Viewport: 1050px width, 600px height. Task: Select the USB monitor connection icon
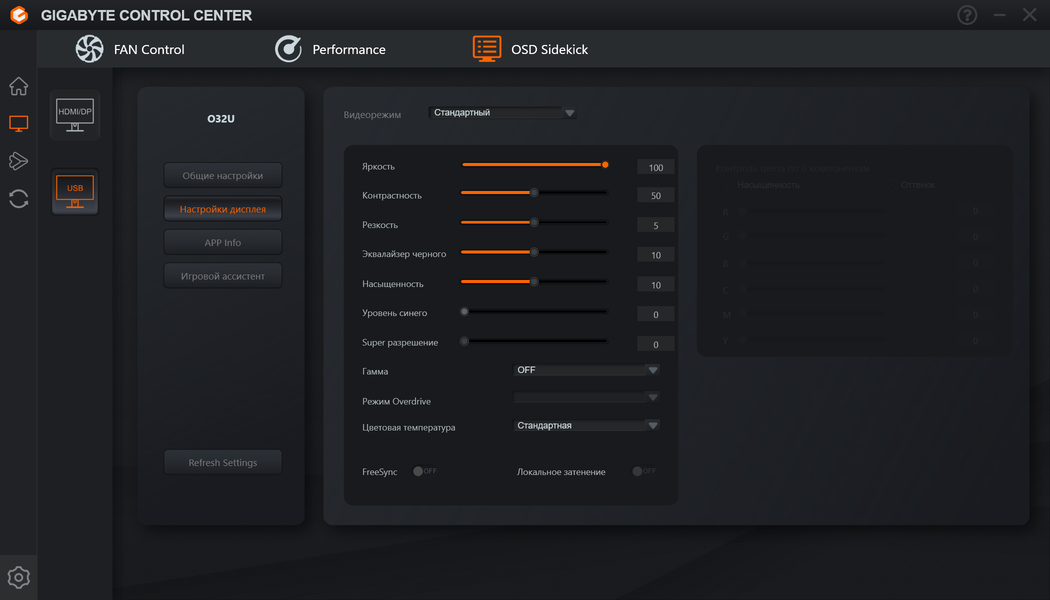pyautogui.click(x=75, y=192)
